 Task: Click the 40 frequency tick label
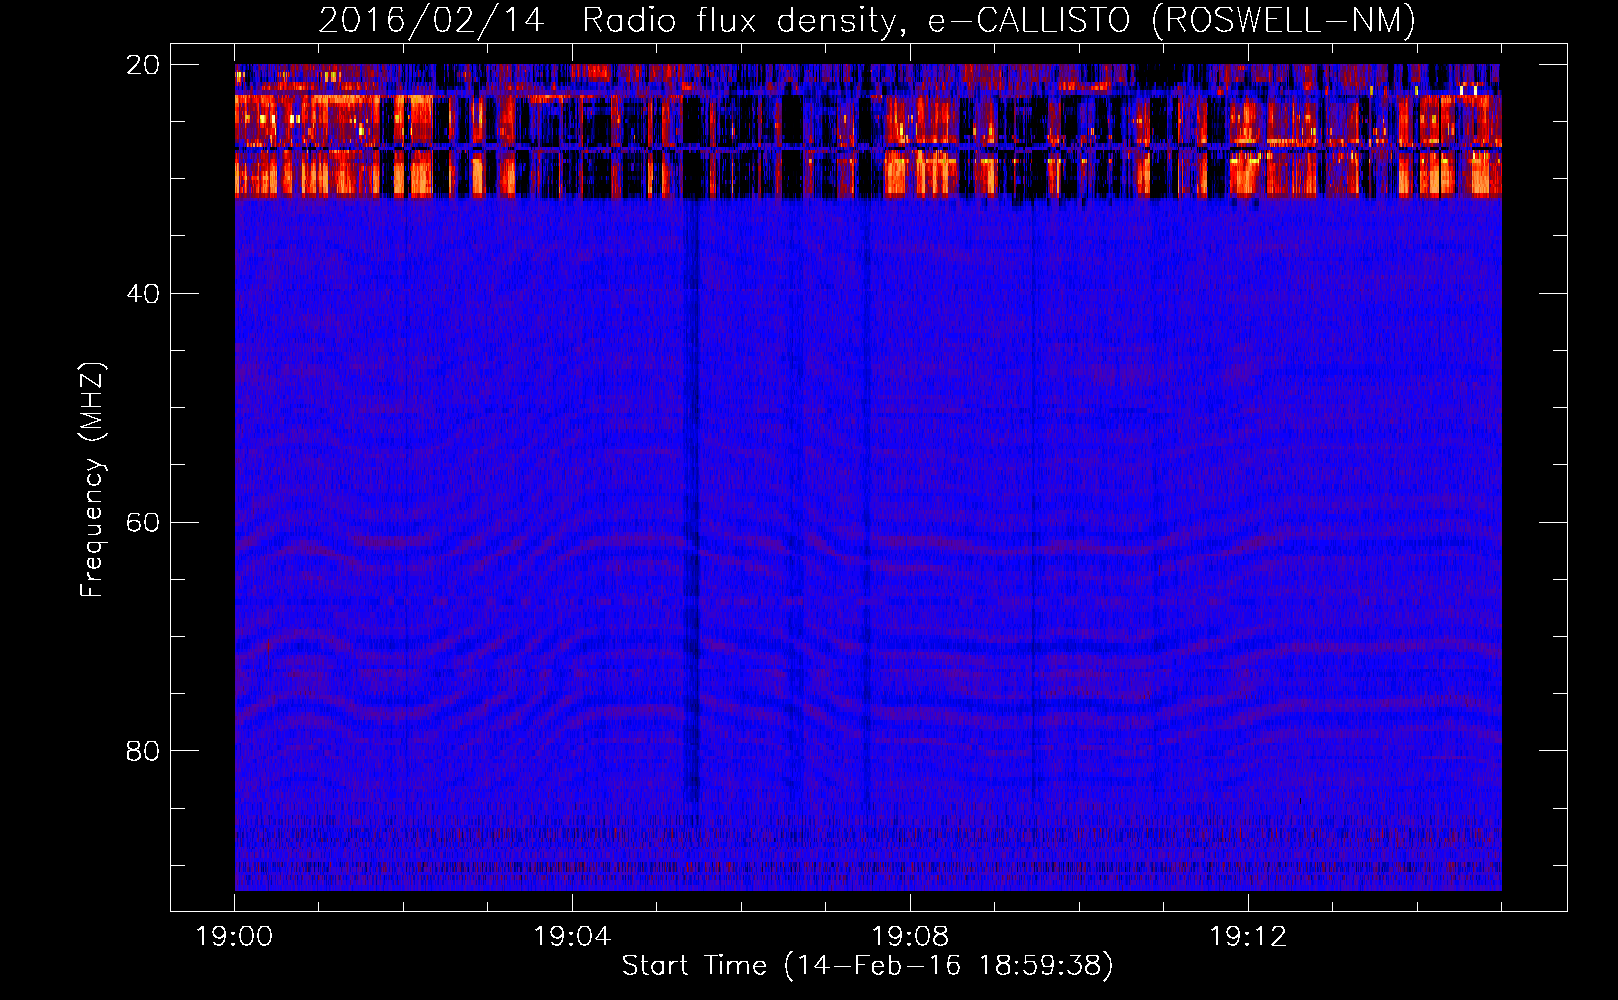coord(143,294)
